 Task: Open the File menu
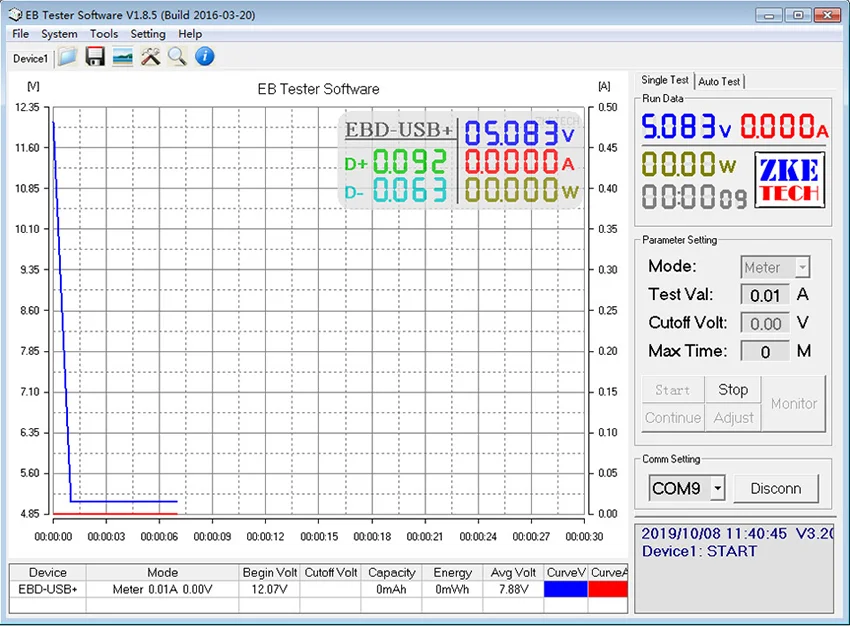(x=20, y=34)
